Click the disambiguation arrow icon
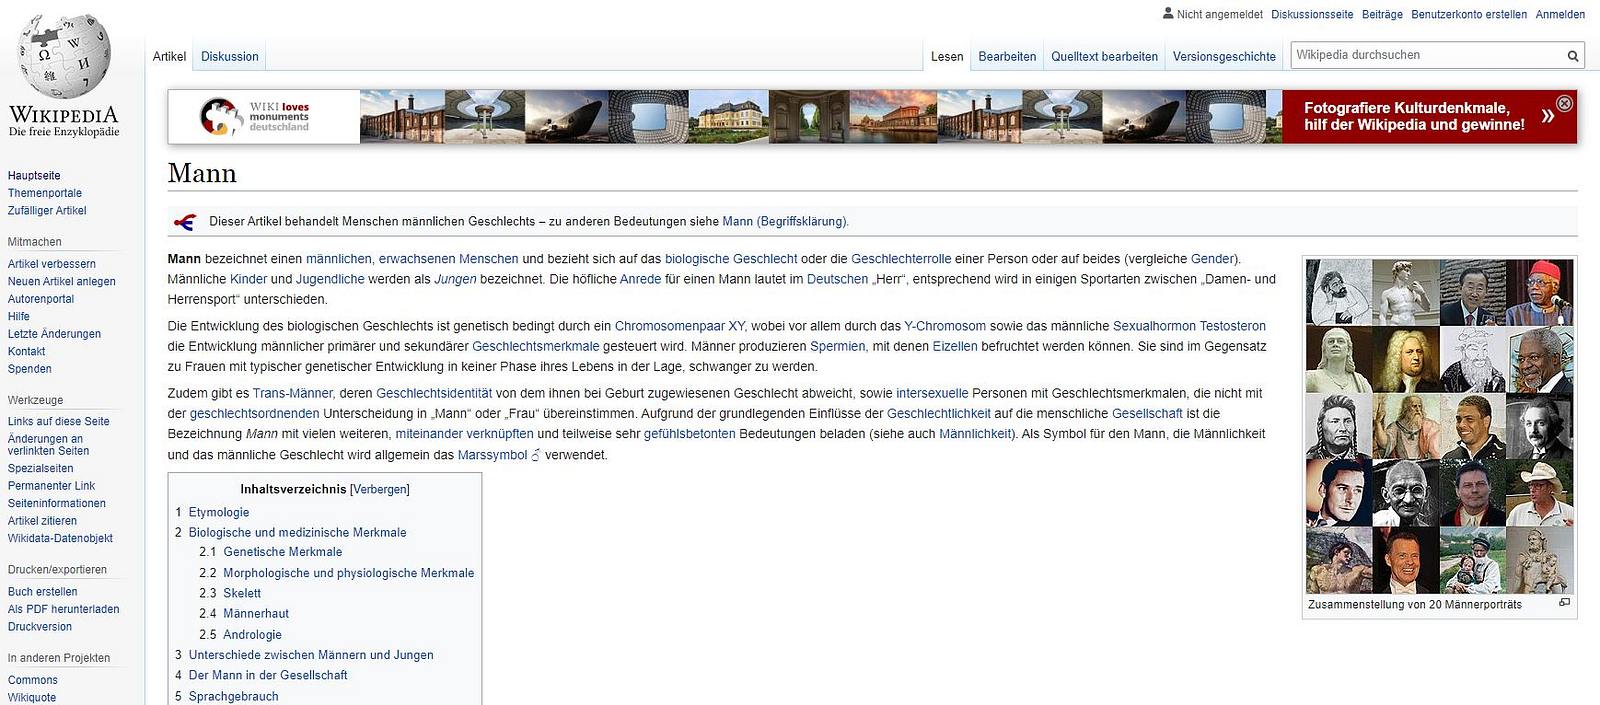 [x=184, y=222]
